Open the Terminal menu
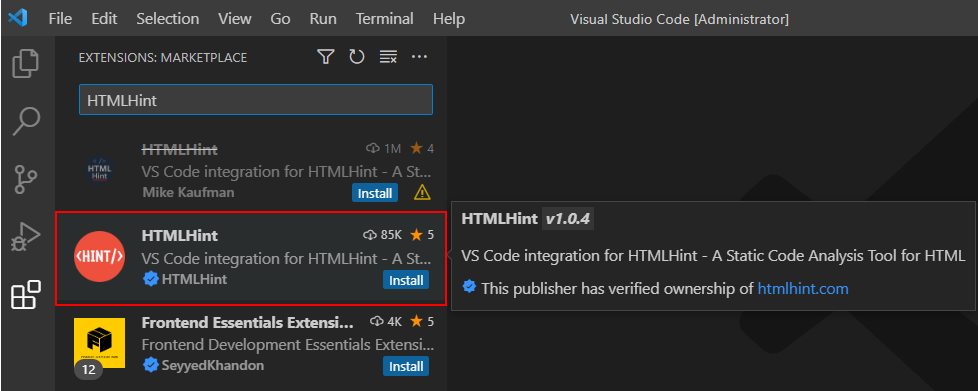 [384, 19]
